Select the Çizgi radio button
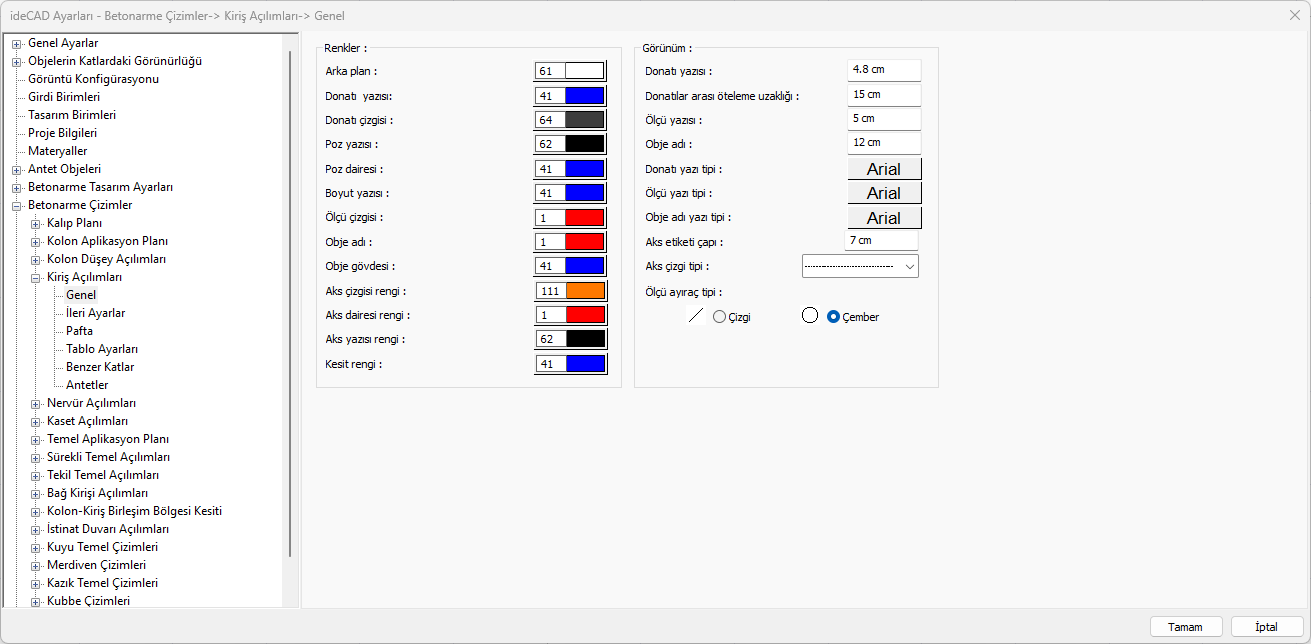 tap(719, 317)
